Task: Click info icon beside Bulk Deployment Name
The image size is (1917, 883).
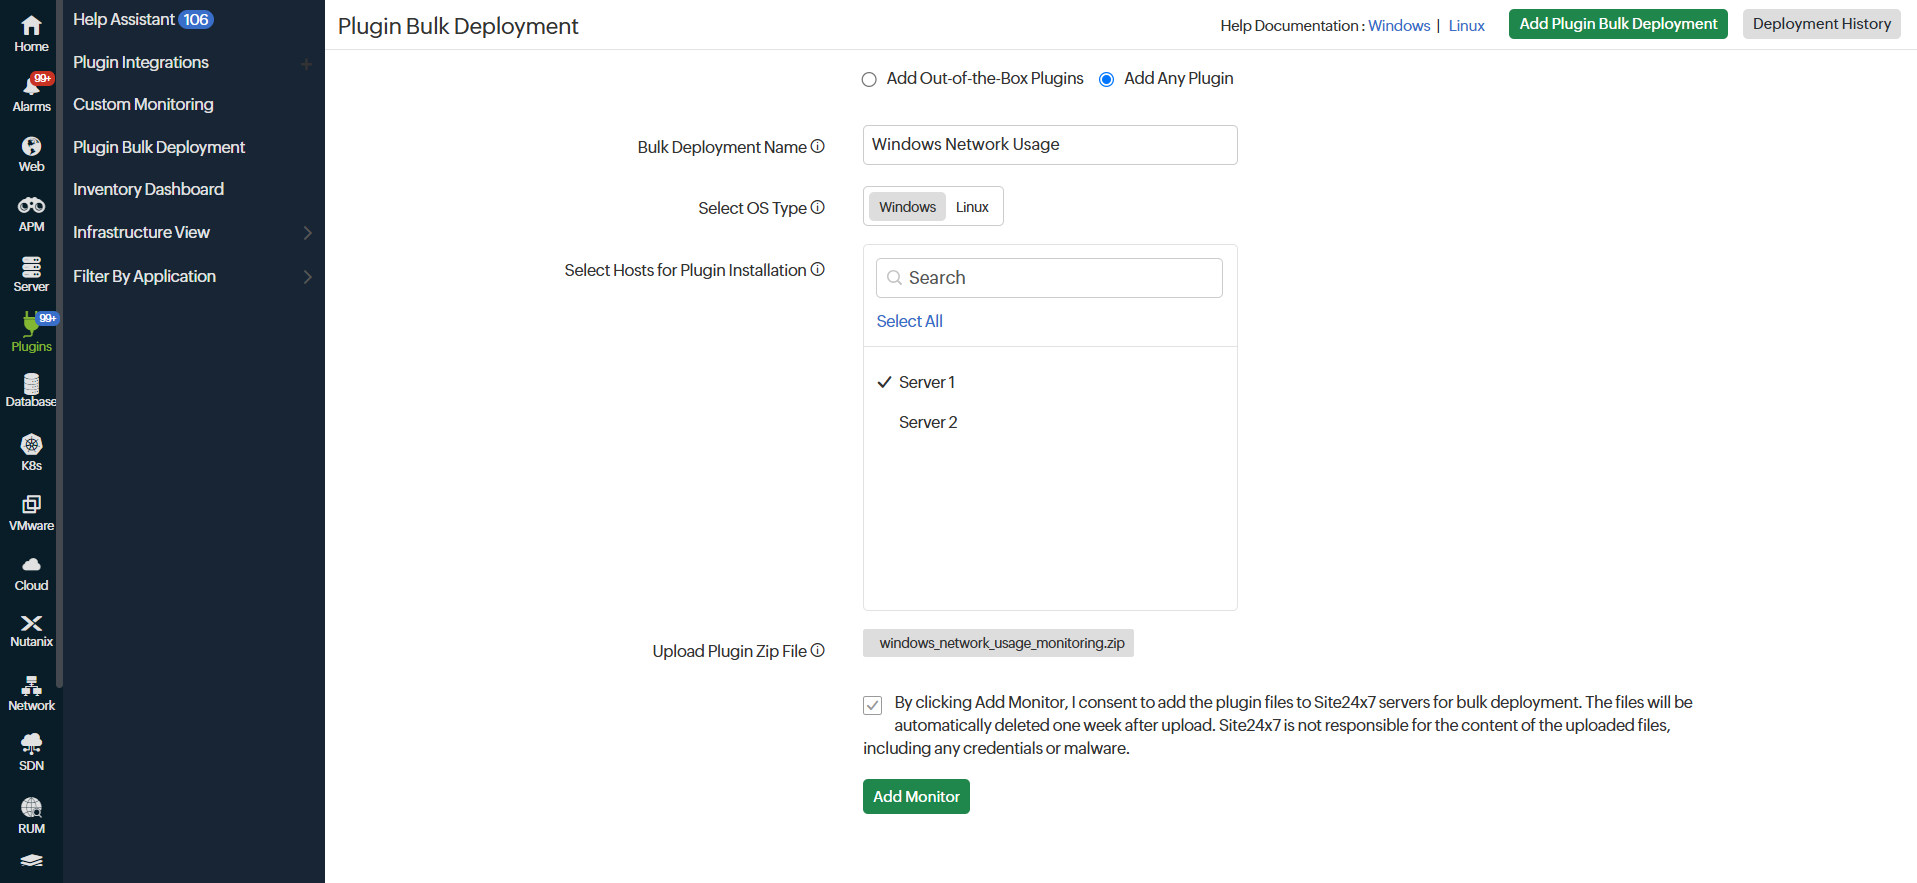Action: pyautogui.click(x=817, y=147)
